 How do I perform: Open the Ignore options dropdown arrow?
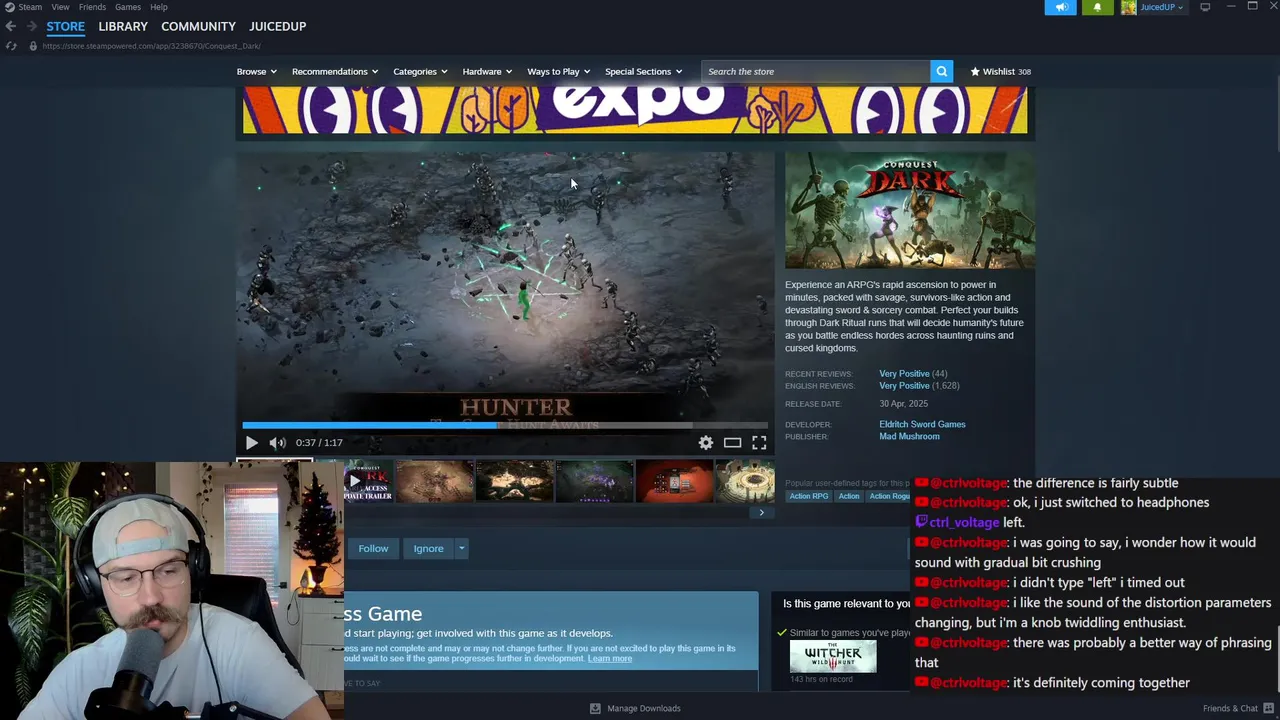[x=461, y=549]
